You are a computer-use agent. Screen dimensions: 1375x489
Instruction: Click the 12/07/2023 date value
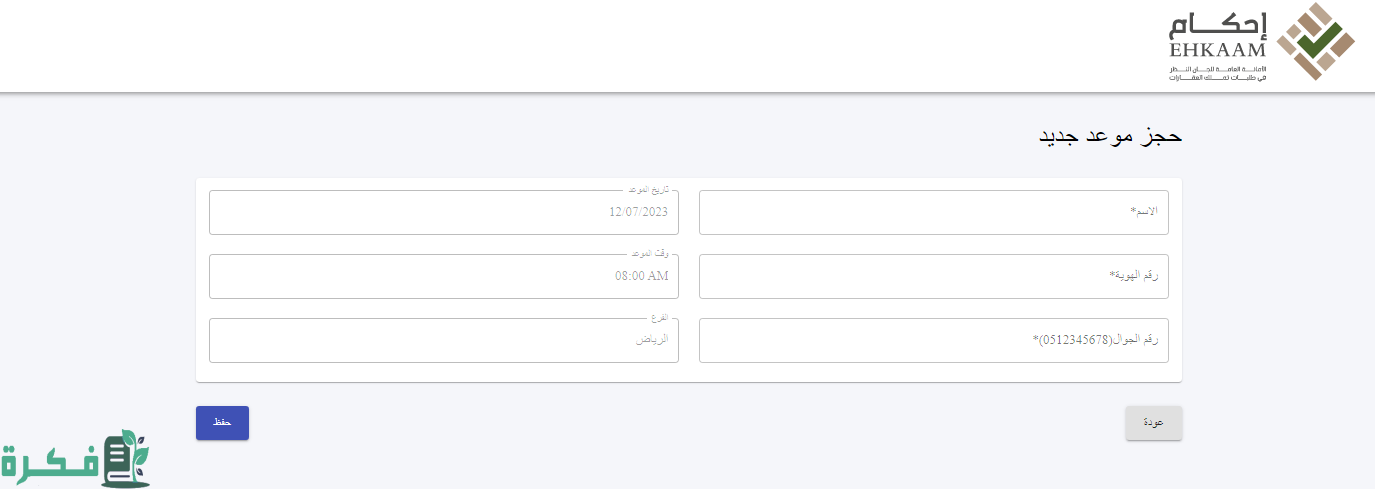coord(638,212)
